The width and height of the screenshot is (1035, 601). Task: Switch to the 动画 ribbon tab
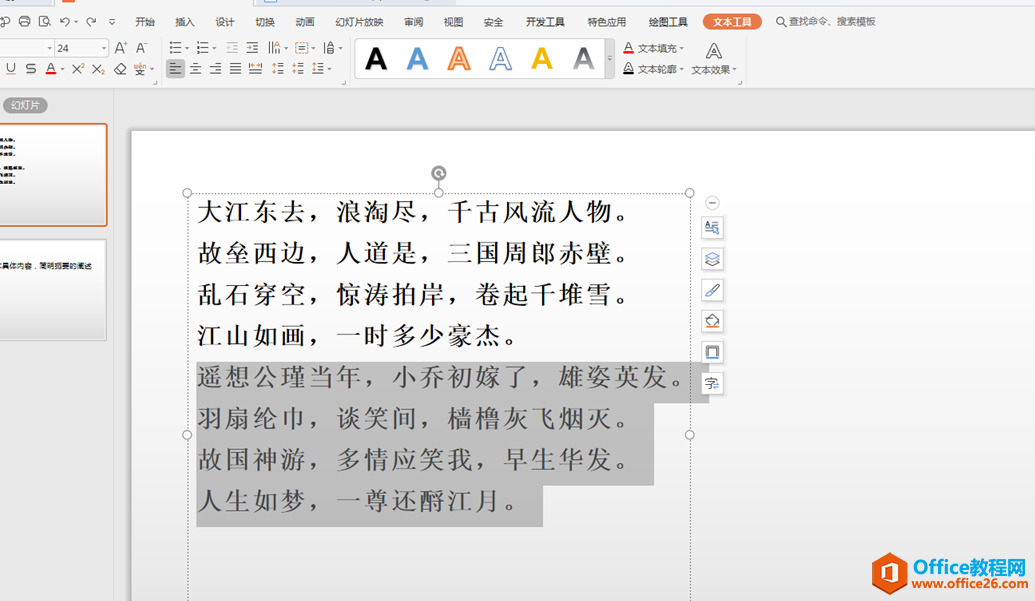coord(305,21)
